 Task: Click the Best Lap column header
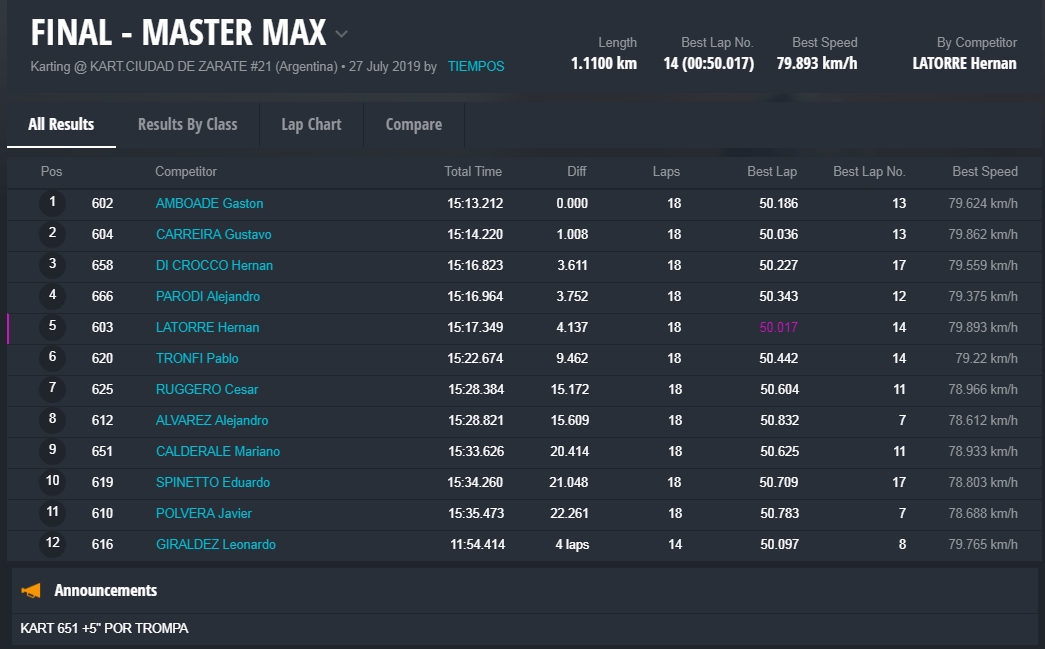771,171
